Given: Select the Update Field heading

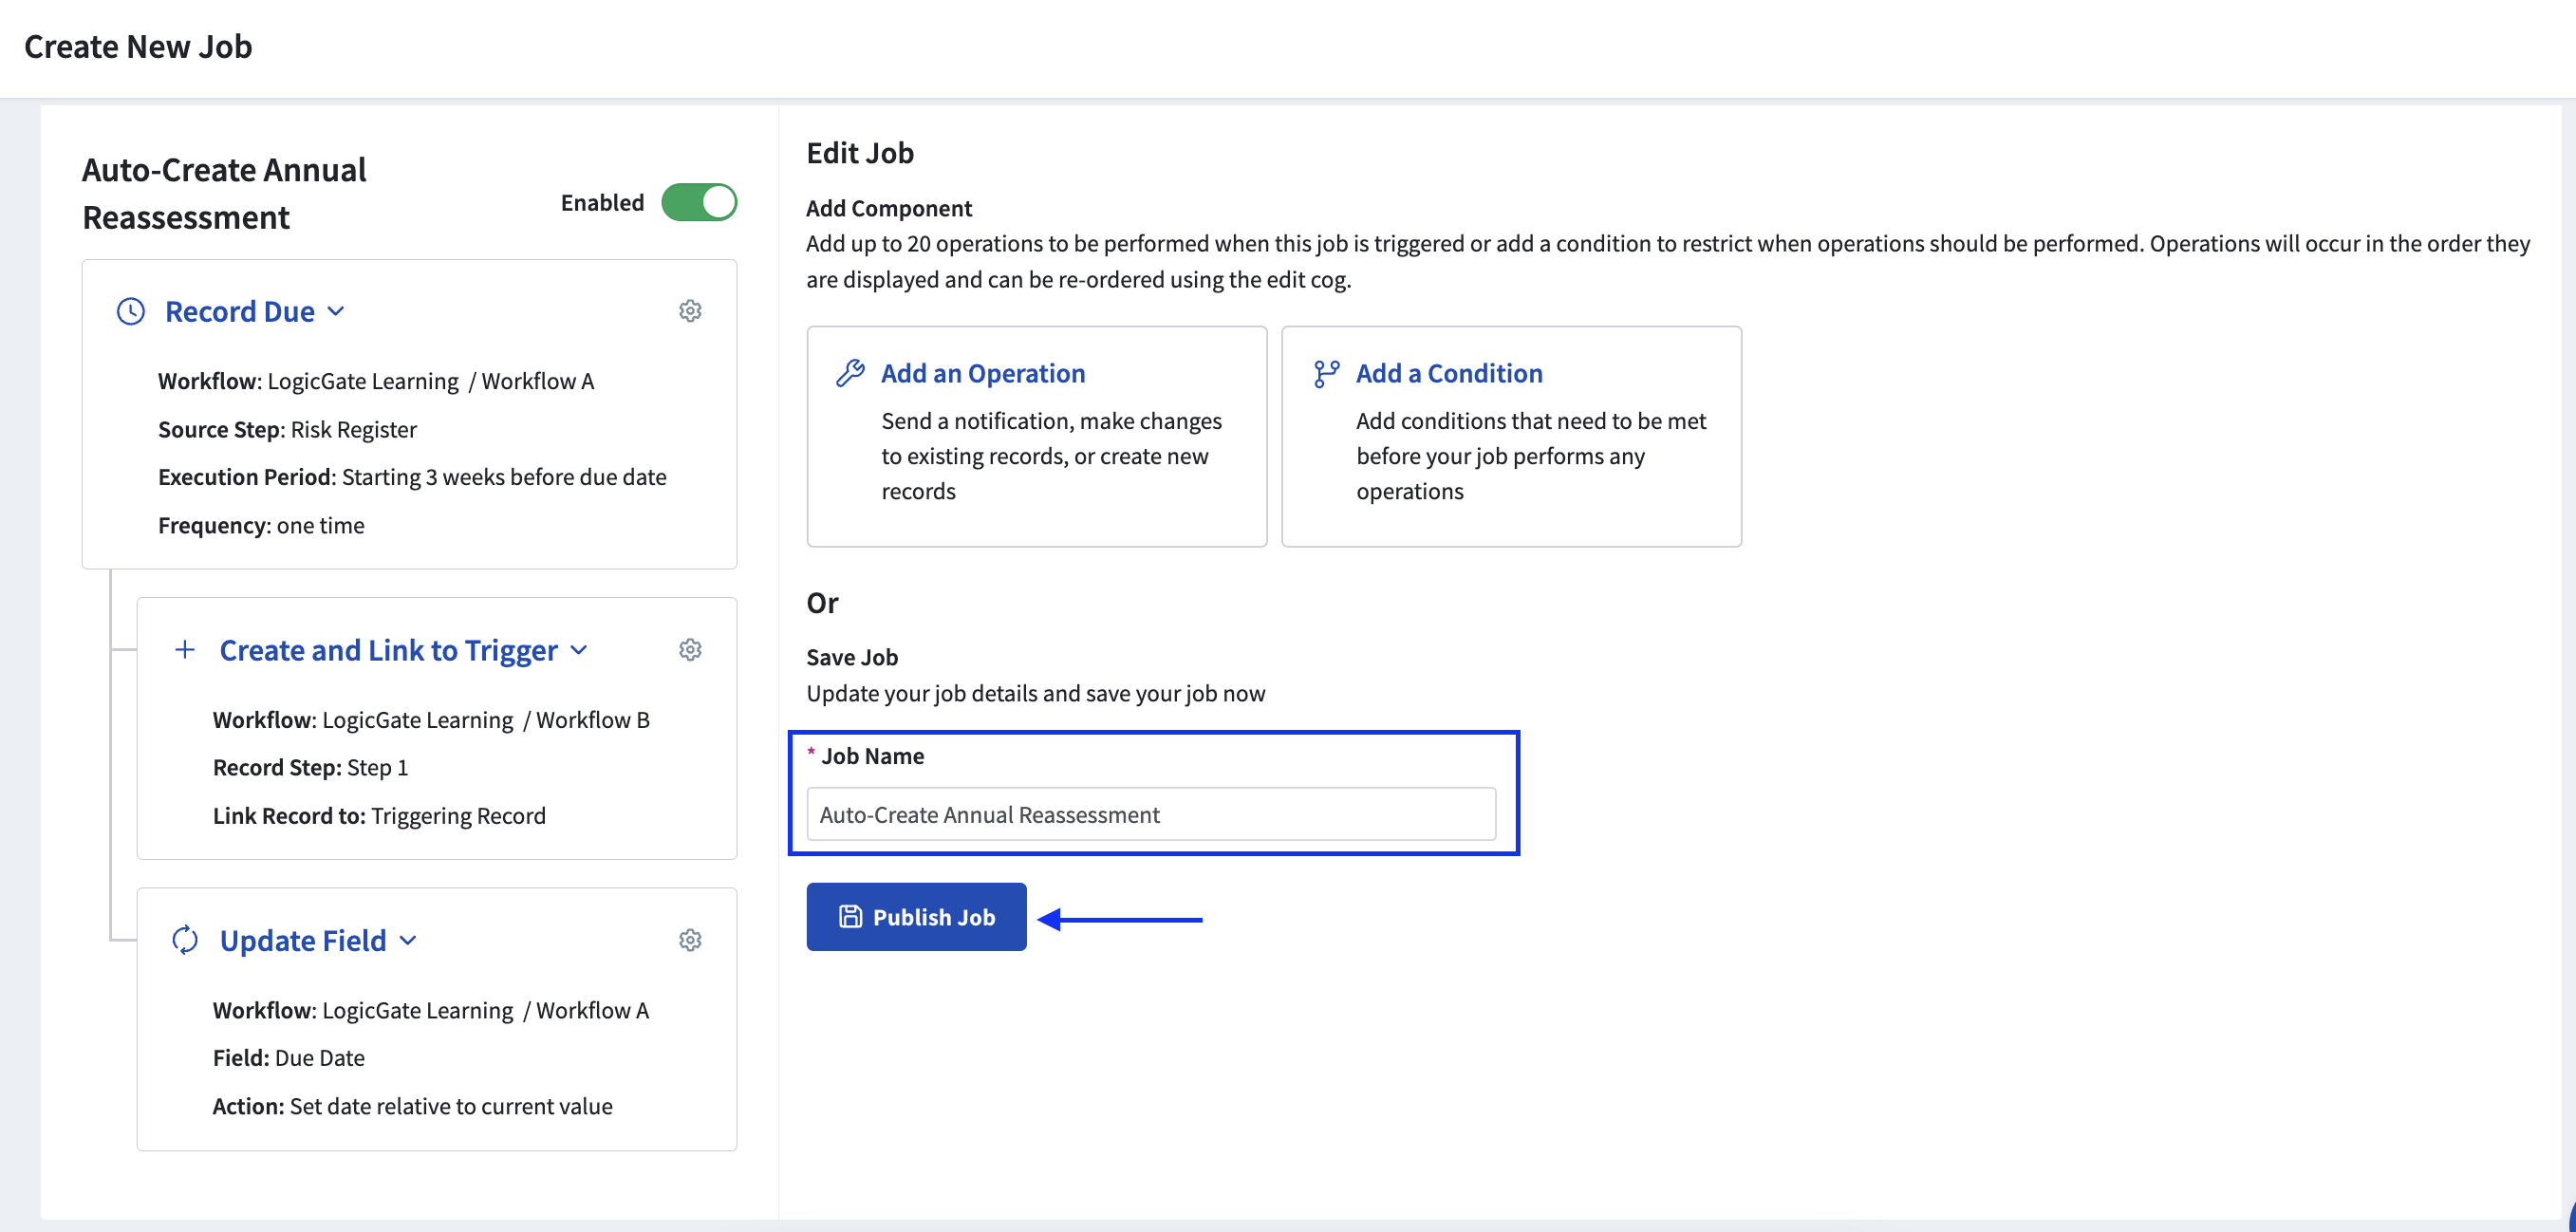Looking at the screenshot, I should pyautogui.click(x=303, y=940).
